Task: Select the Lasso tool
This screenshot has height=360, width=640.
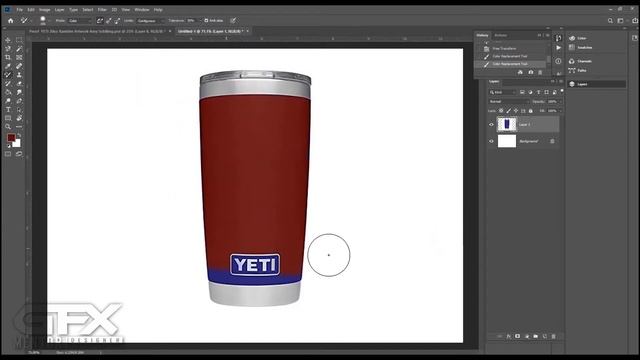Action: [x=8, y=49]
